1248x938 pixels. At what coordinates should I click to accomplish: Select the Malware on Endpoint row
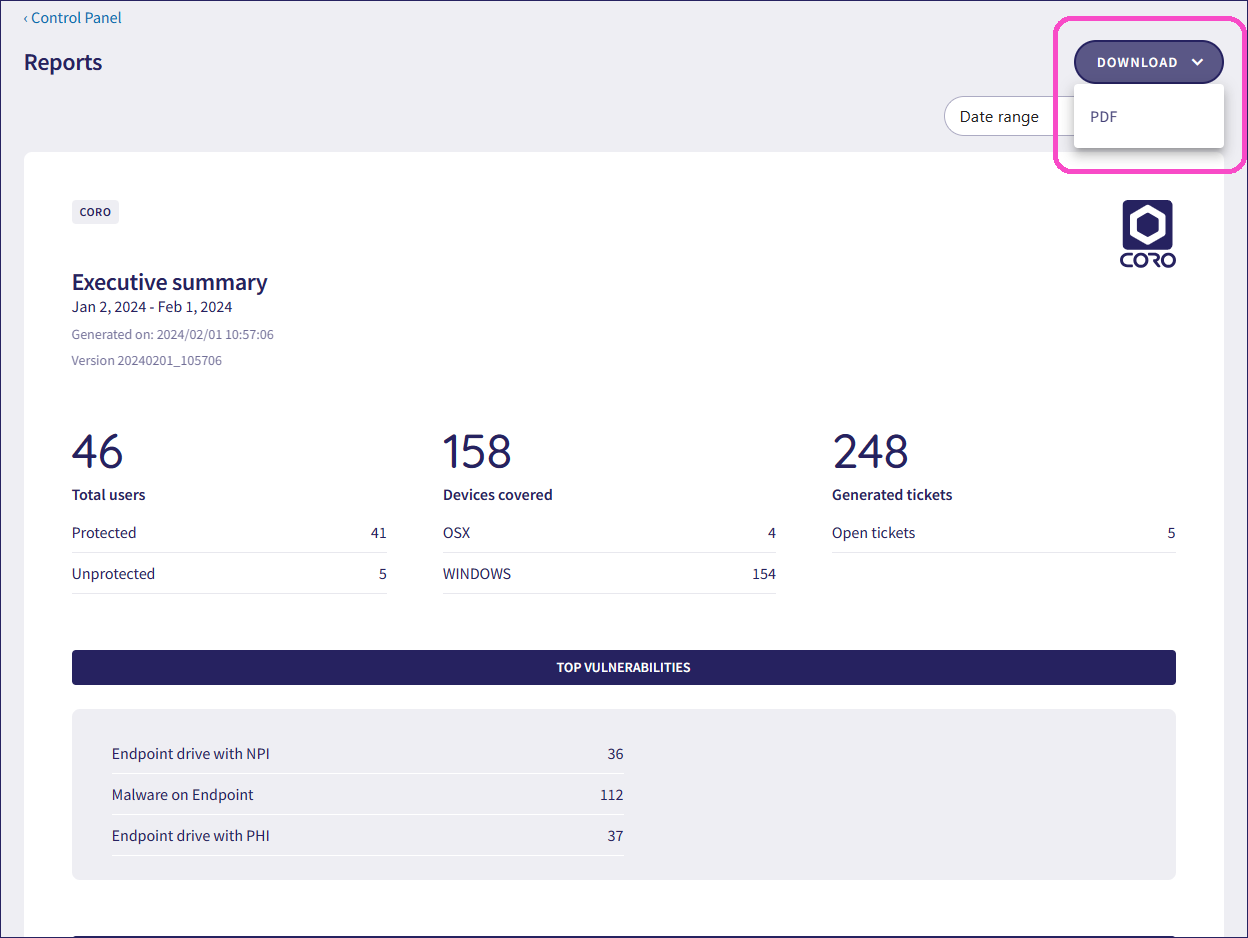click(367, 795)
